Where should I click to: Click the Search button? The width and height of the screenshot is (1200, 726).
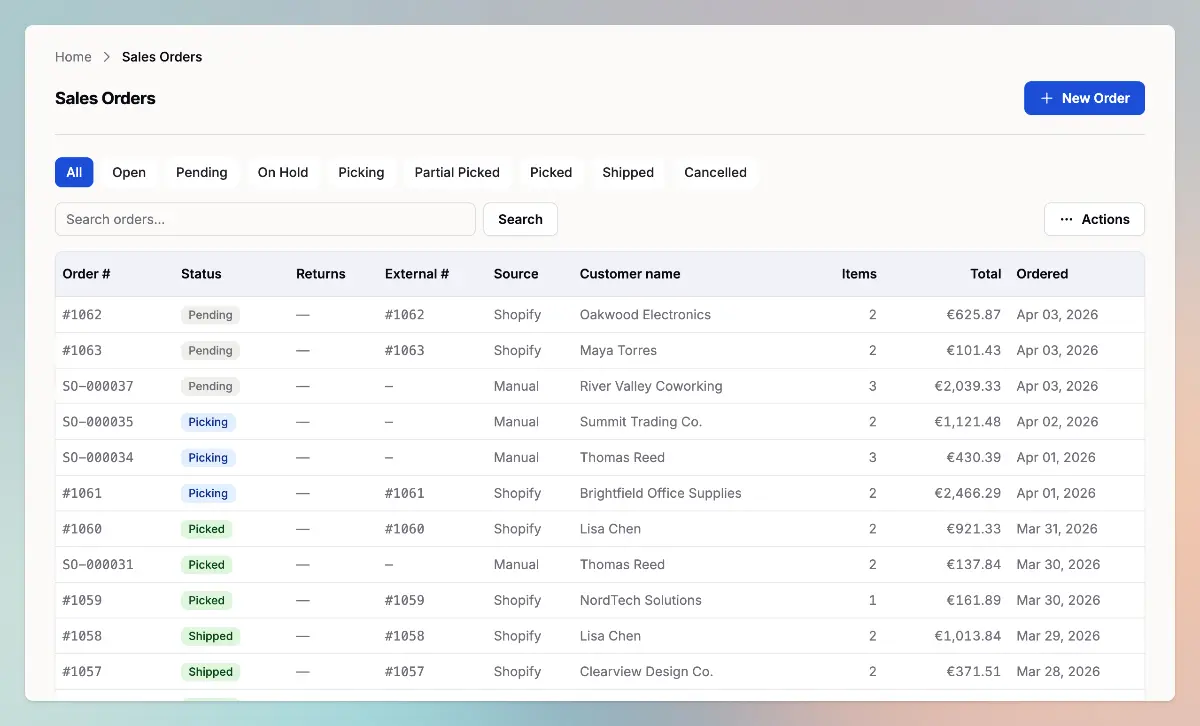520,219
